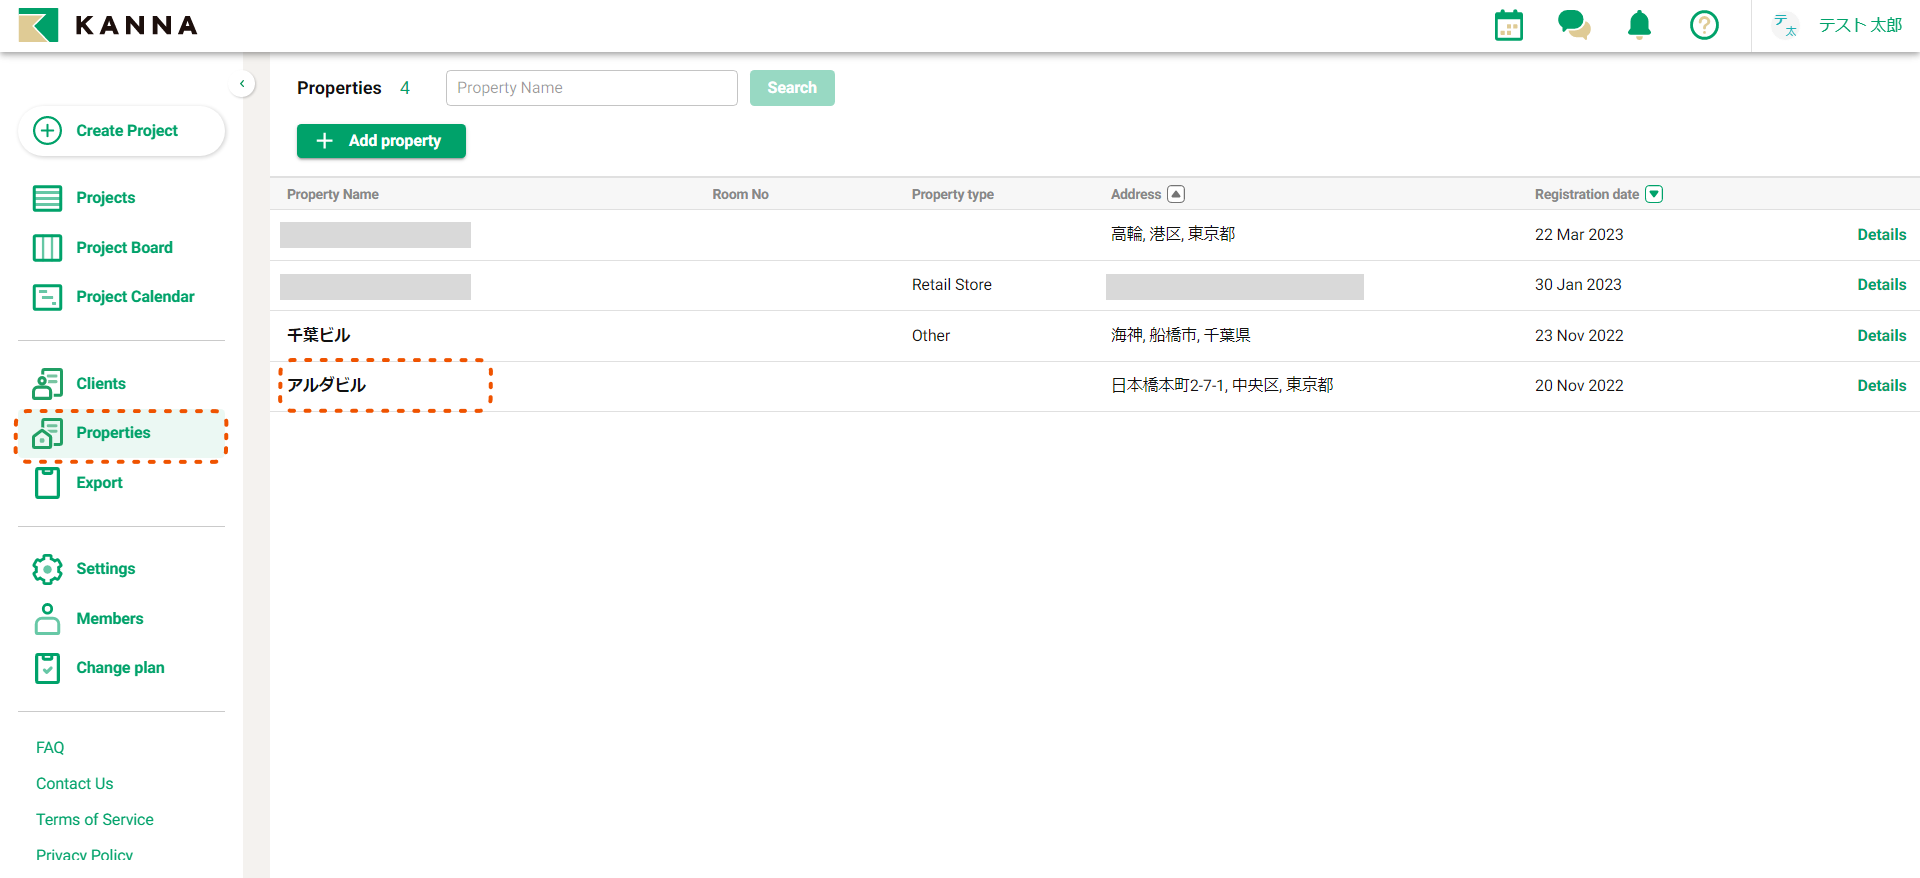Sort by Registration date descending arrow
Viewport: 1920px width, 878px height.
pos(1654,194)
